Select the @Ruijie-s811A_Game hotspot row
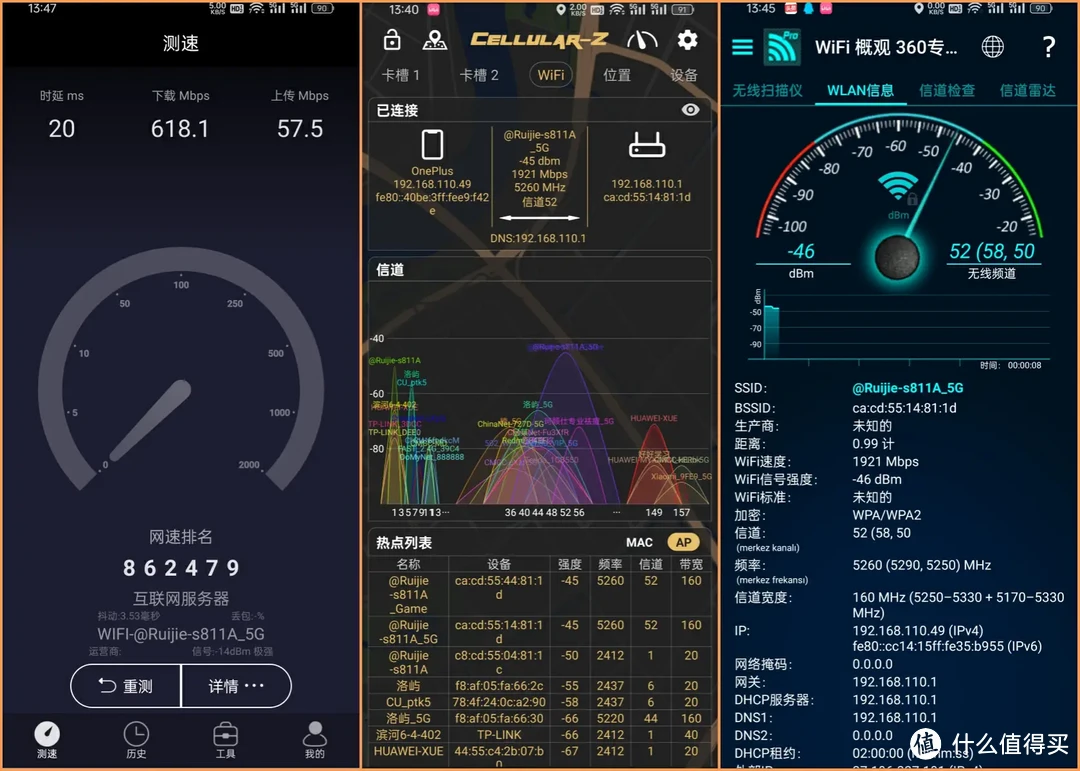1080x771 pixels. [539, 595]
